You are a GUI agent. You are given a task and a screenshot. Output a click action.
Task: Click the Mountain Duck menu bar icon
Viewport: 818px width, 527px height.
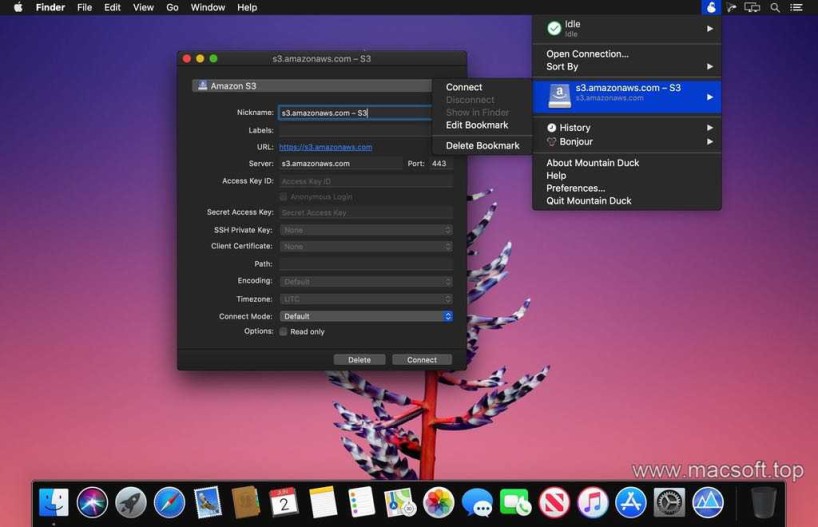click(x=710, y=7)
